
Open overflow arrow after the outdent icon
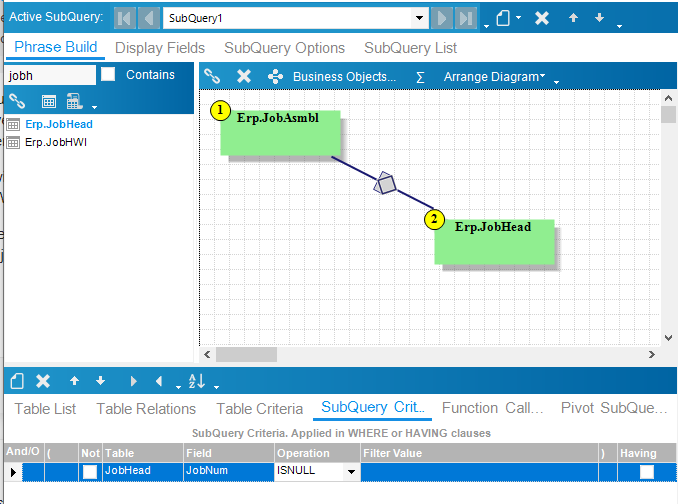pos(178,387)
